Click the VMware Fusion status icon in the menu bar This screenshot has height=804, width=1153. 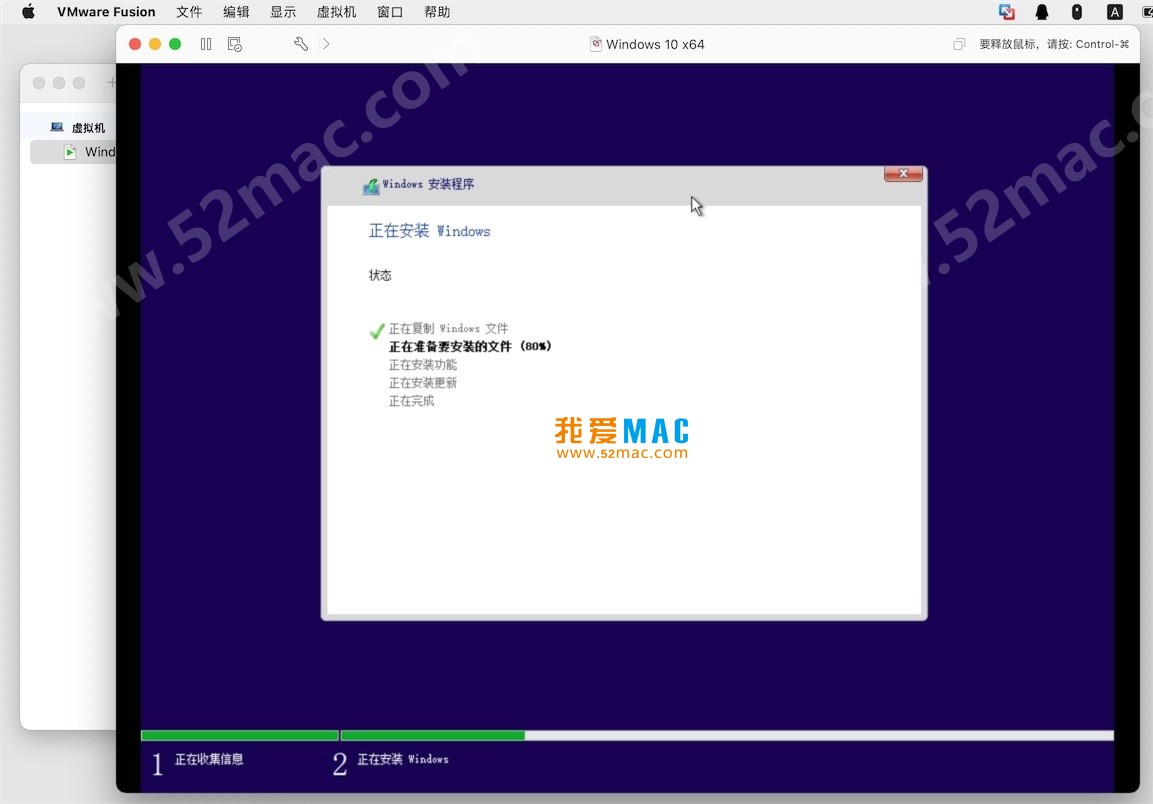coord(1007,12)
